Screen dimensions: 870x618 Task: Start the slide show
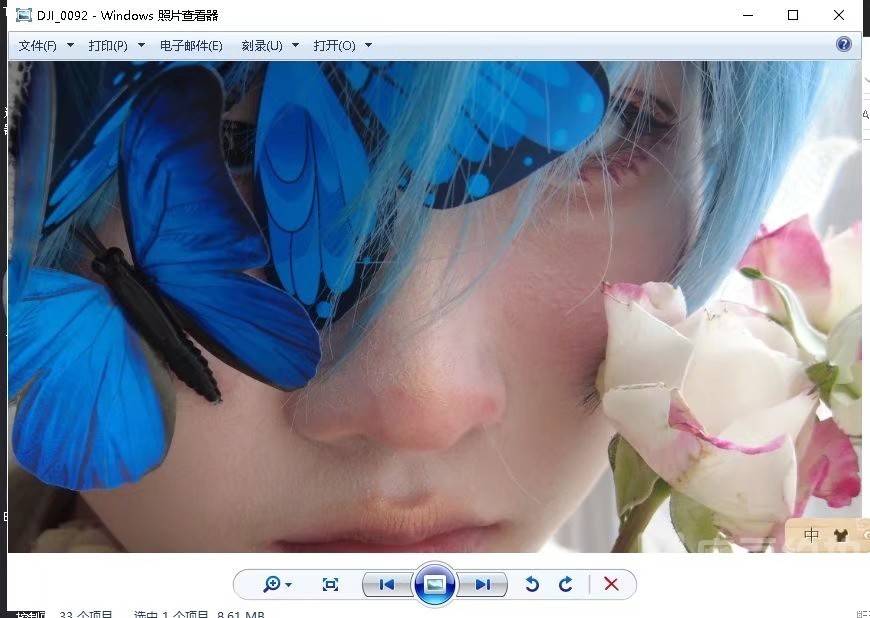(435, 584)
